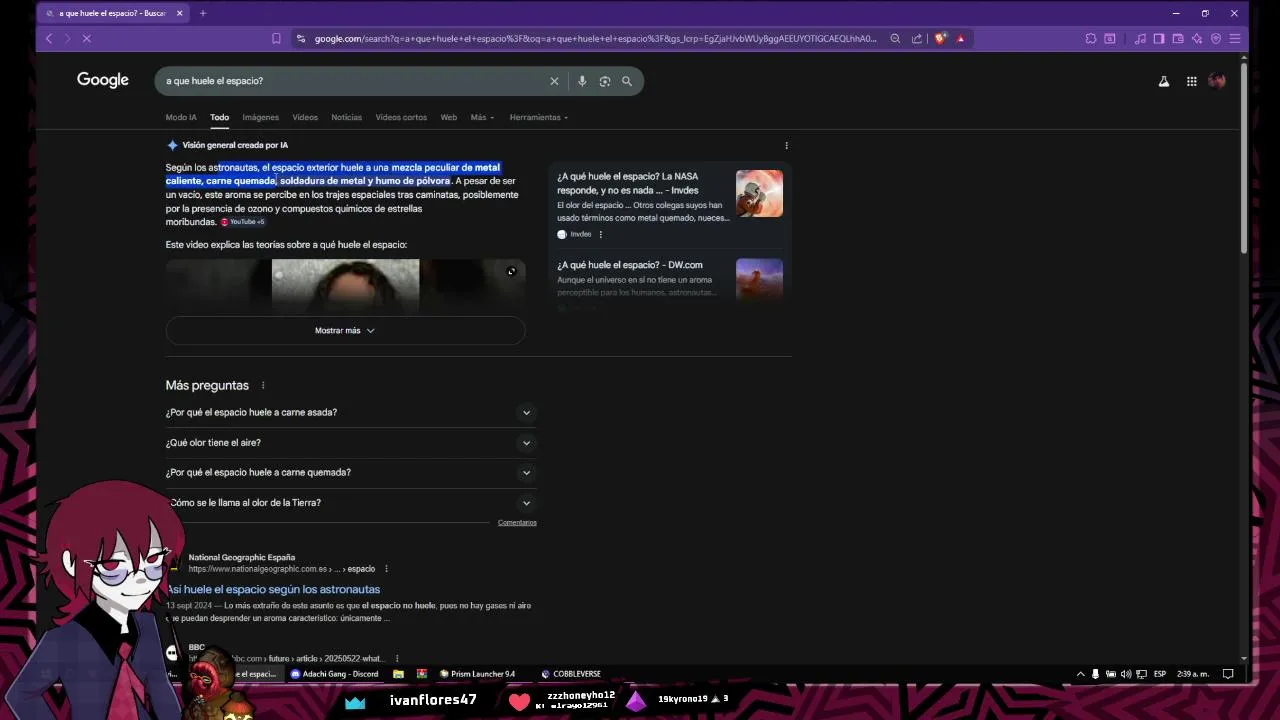Open the browser extensions puzzle icon
This screenshot has height=720, width=1280.
[1091, 39]
